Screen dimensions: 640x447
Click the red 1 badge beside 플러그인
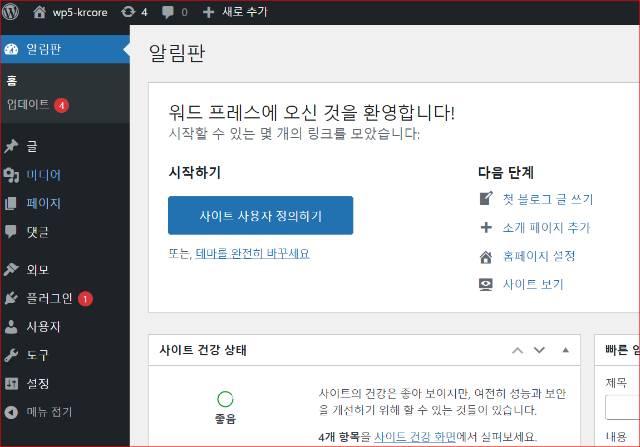pos(85,299)
